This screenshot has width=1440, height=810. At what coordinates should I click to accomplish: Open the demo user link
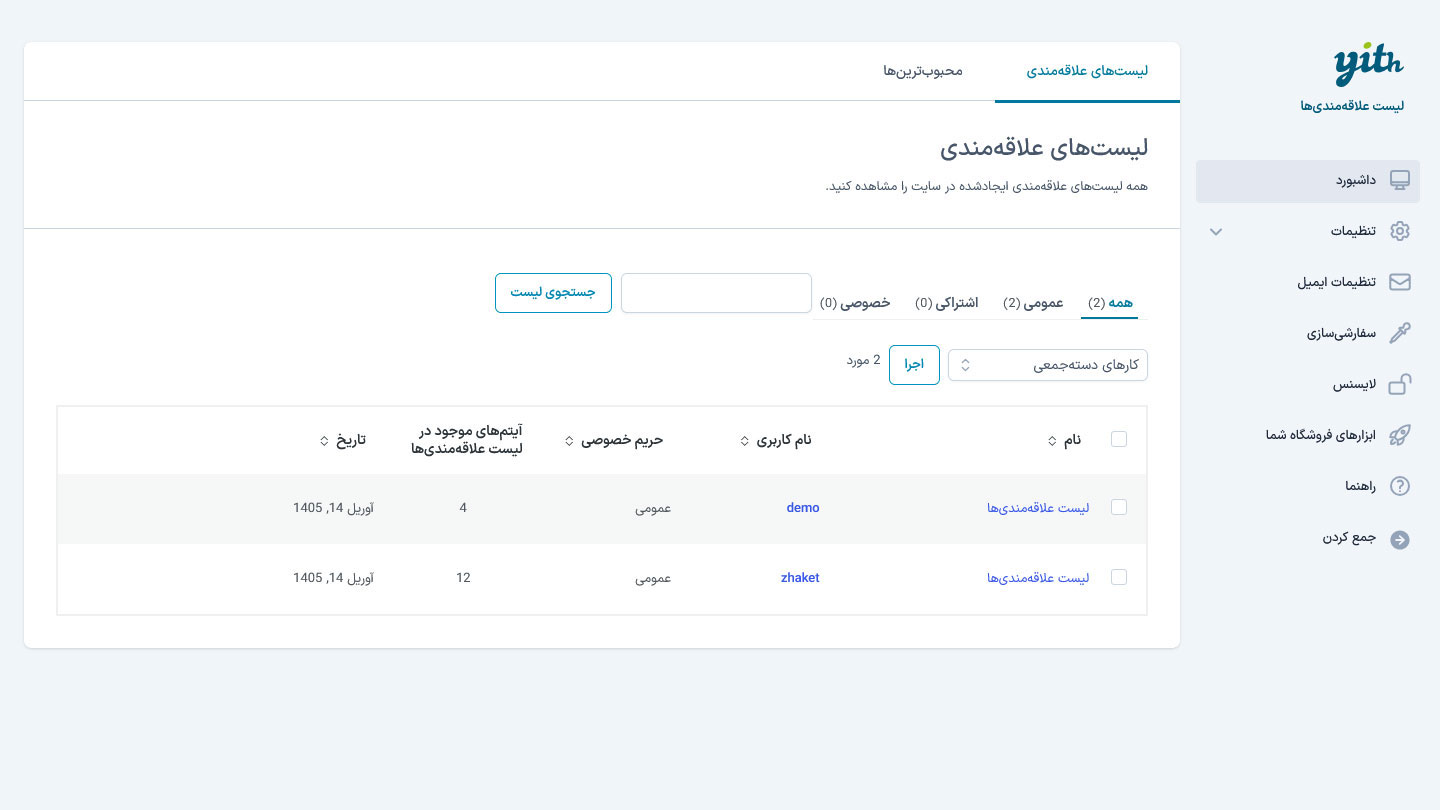(803, 508)
